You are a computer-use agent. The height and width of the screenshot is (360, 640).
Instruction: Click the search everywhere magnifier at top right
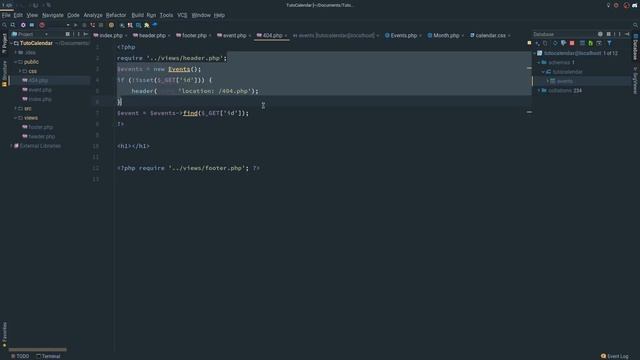point(635,25)
